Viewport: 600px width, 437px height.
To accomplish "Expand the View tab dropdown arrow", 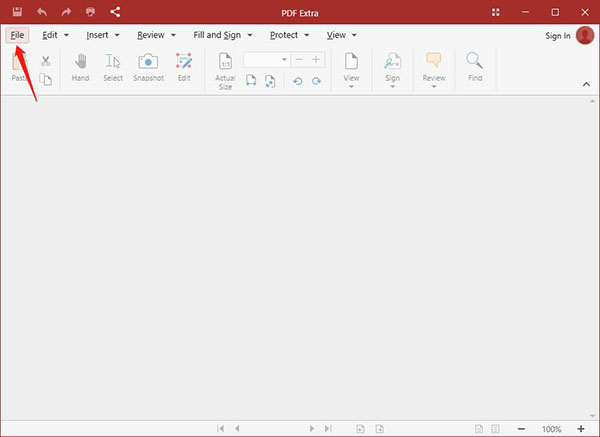I will (354, 35).
